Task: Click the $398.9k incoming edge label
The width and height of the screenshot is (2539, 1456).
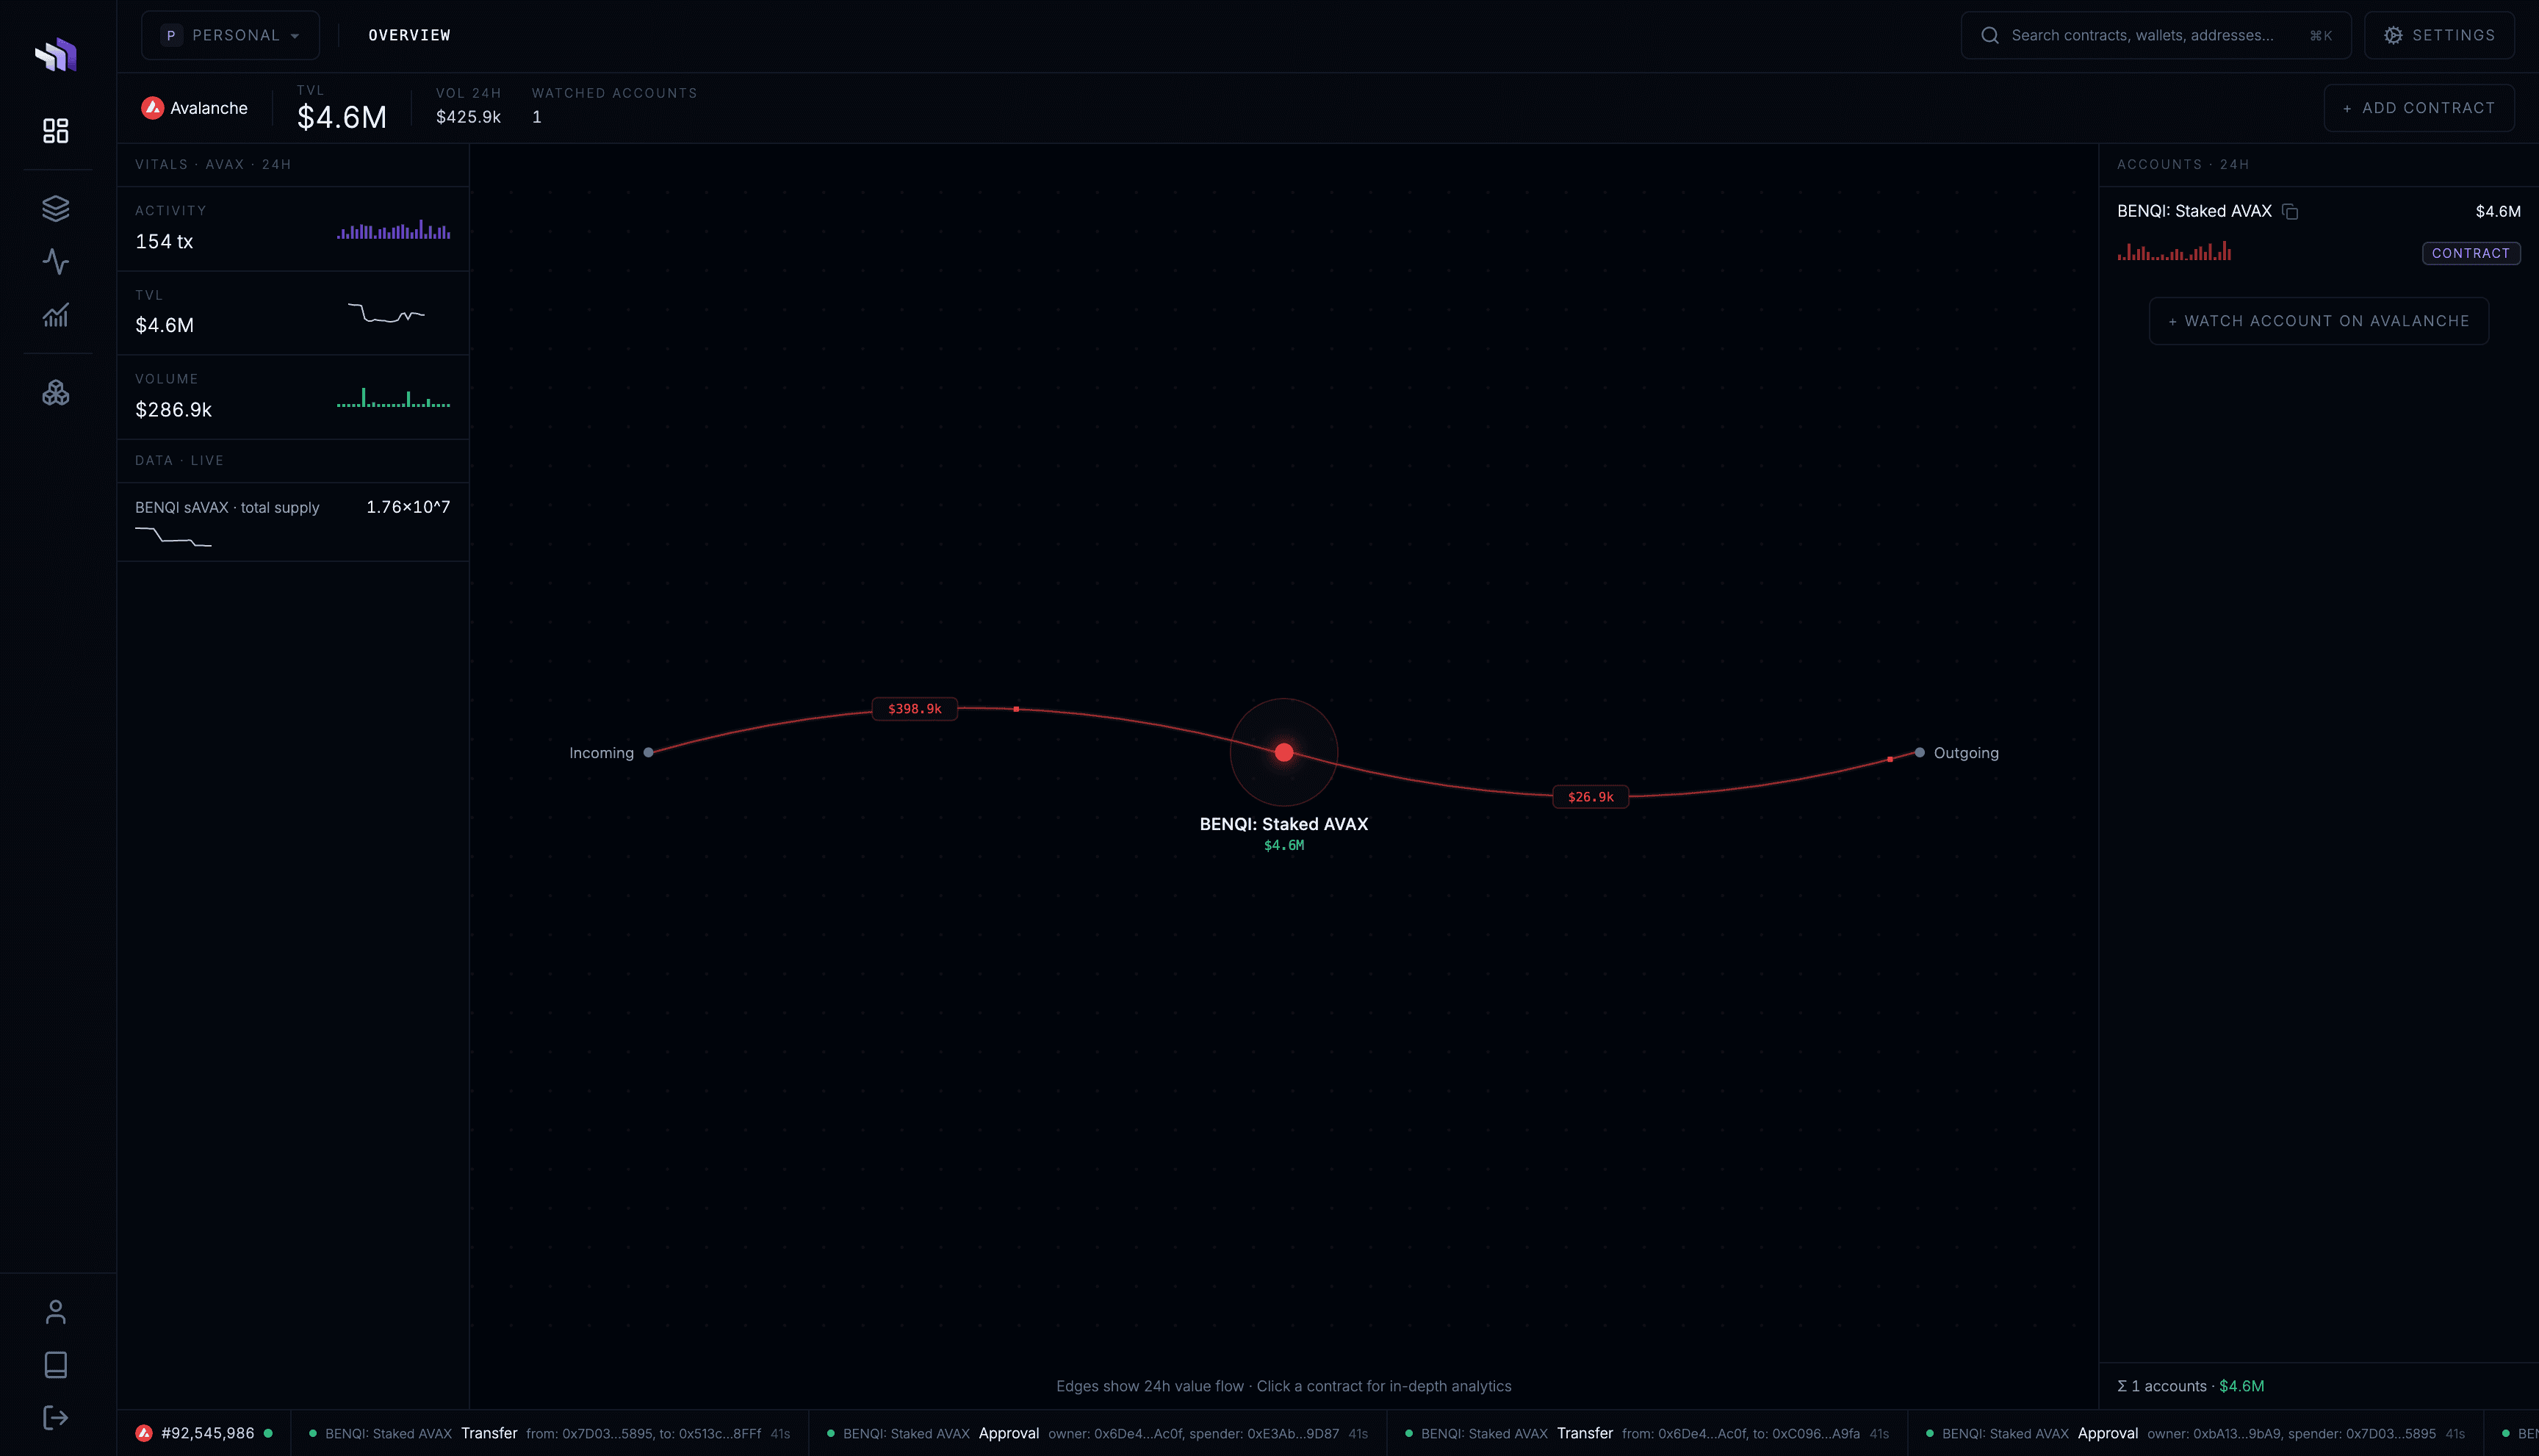Action: pyautogui.click(x=914, y=709)
